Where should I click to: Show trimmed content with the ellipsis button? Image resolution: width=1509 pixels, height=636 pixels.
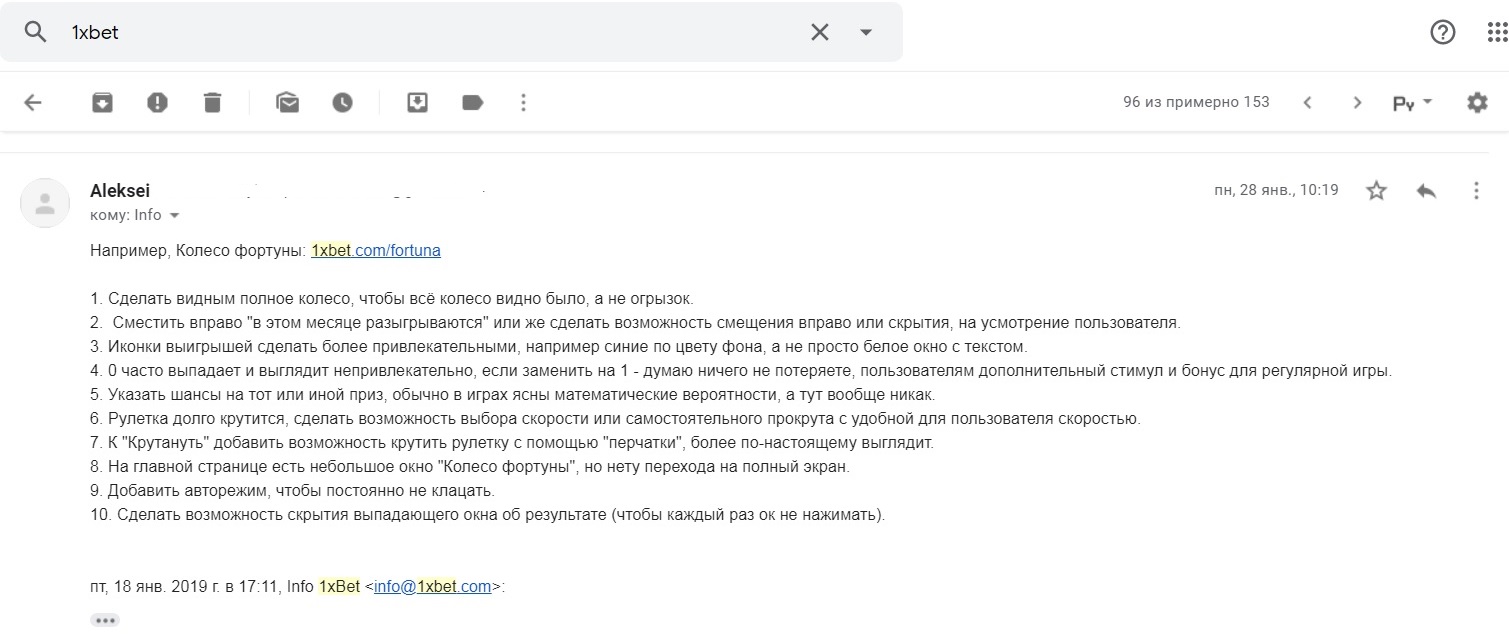[x=104, y=620]
